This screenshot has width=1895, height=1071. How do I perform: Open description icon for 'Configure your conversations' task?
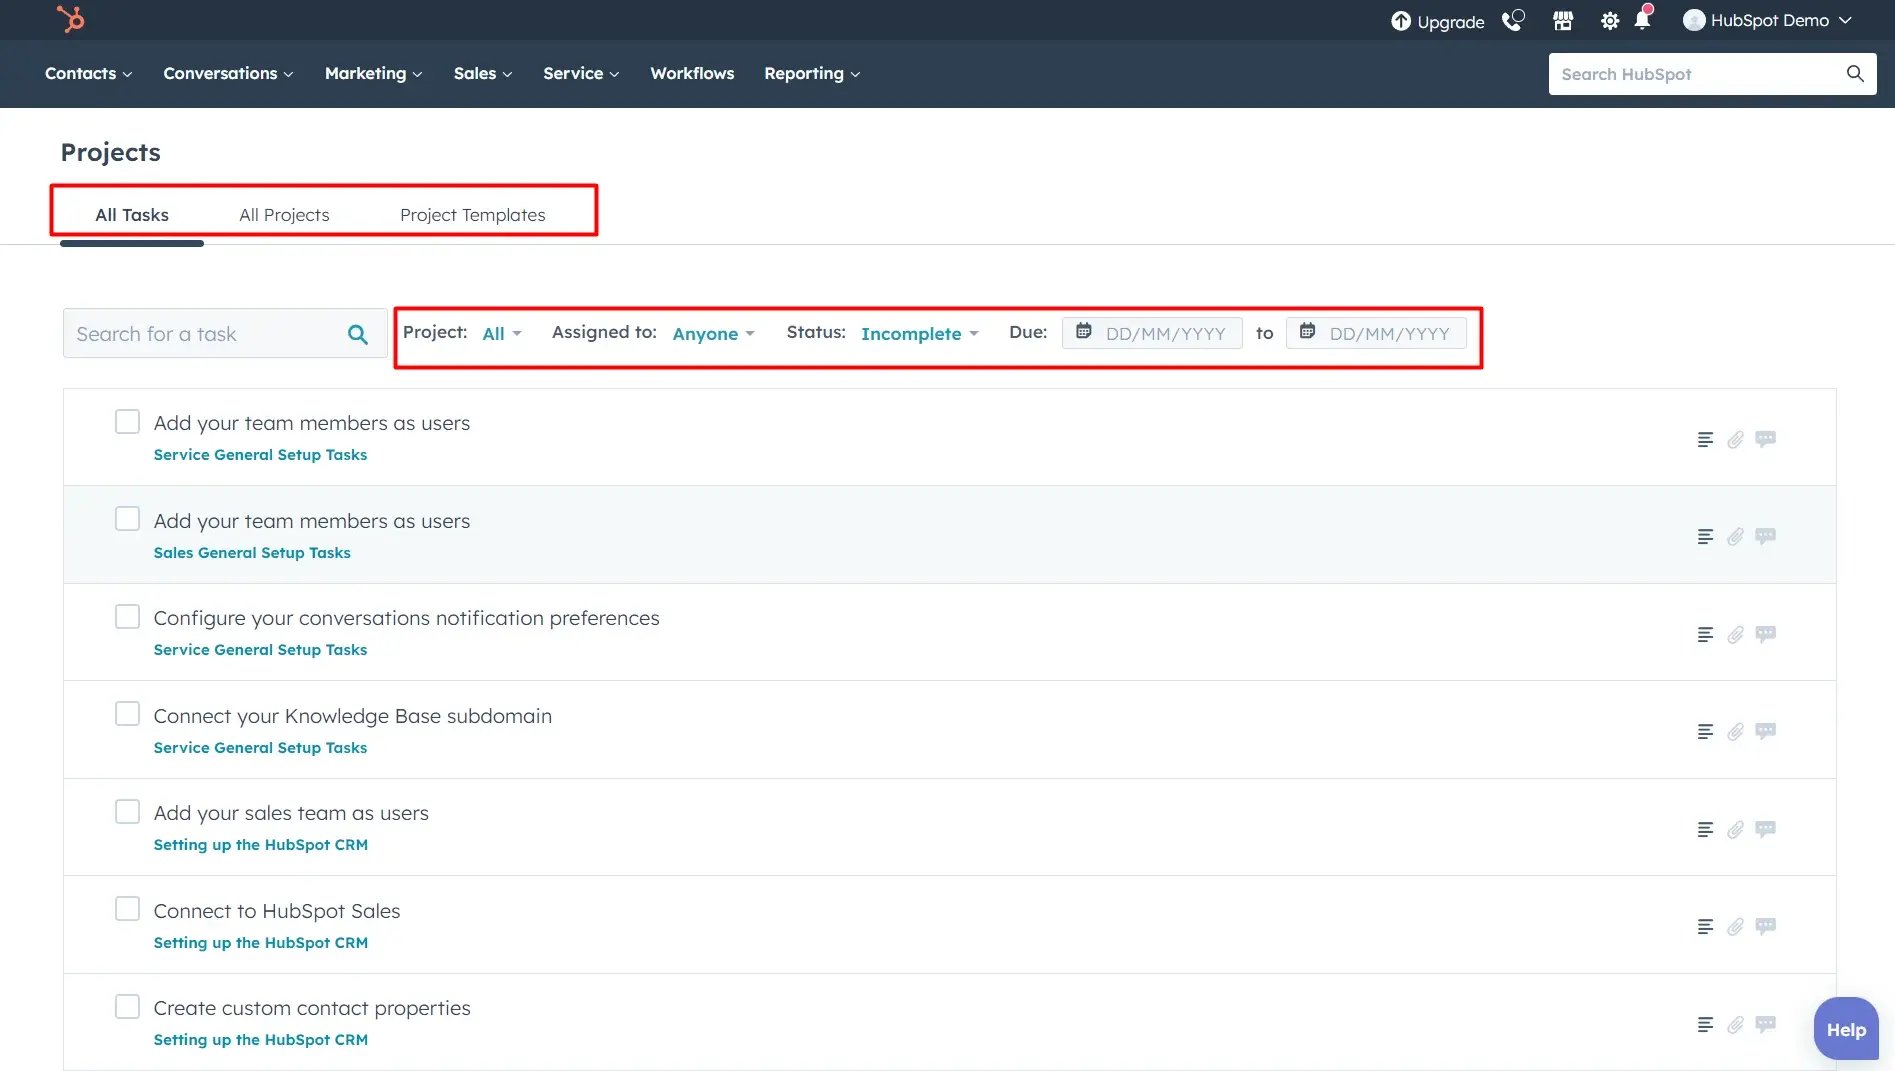click(x=1705, y=634)
